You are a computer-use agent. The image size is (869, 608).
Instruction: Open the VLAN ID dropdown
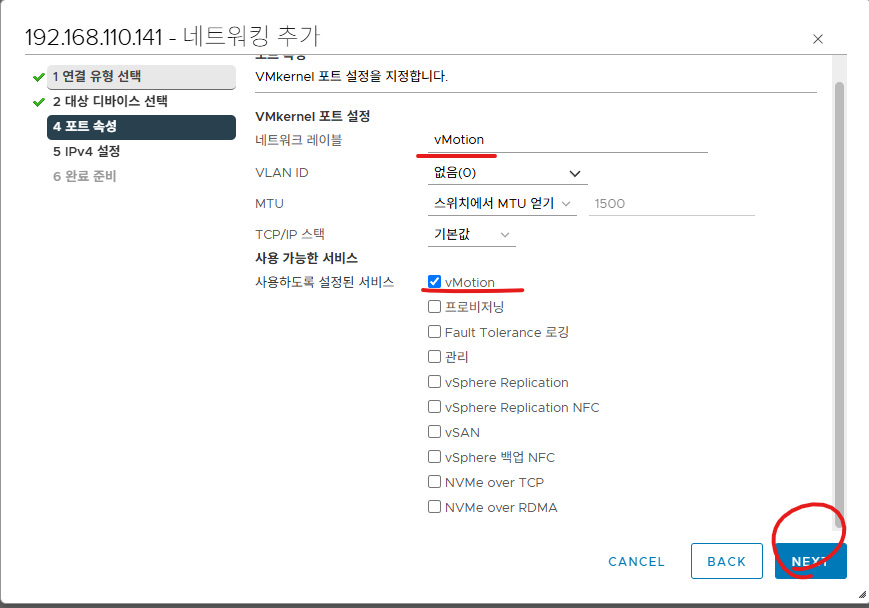(x=507, y=173)
